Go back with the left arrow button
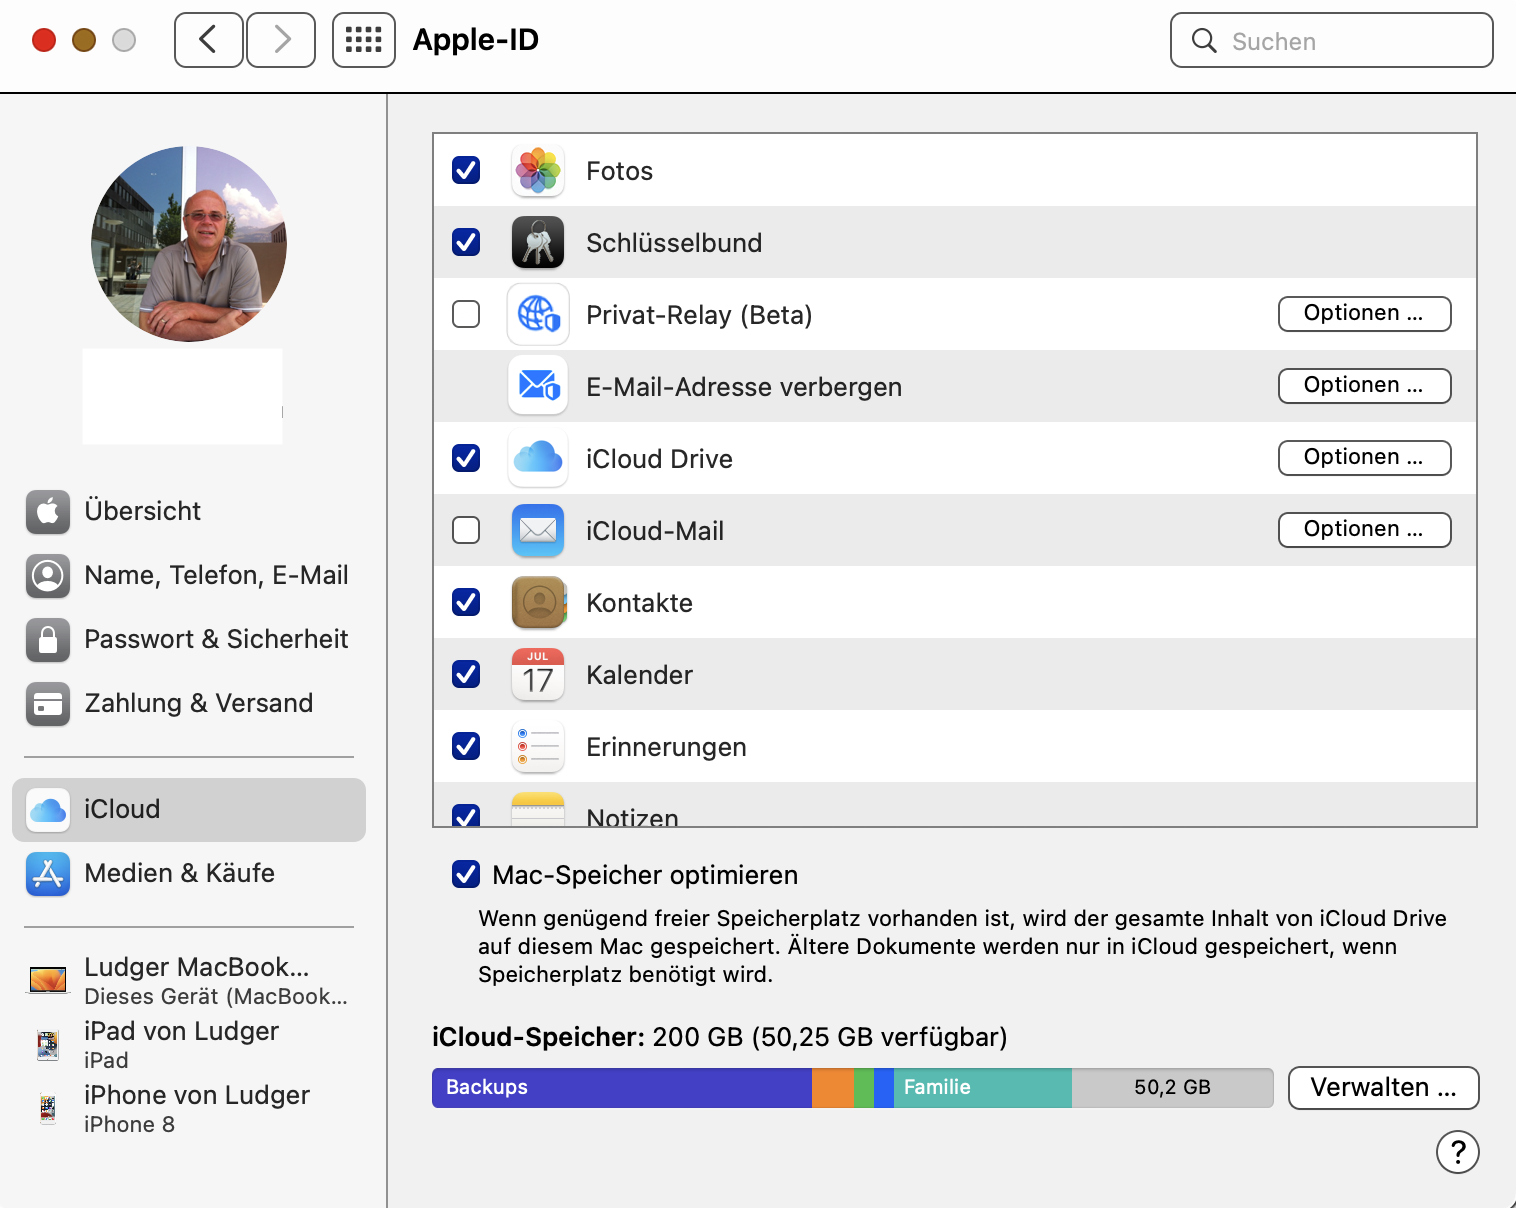The width and height of the screenshot is (1516, 1208). pyautogui.click(x=209, y=40)
